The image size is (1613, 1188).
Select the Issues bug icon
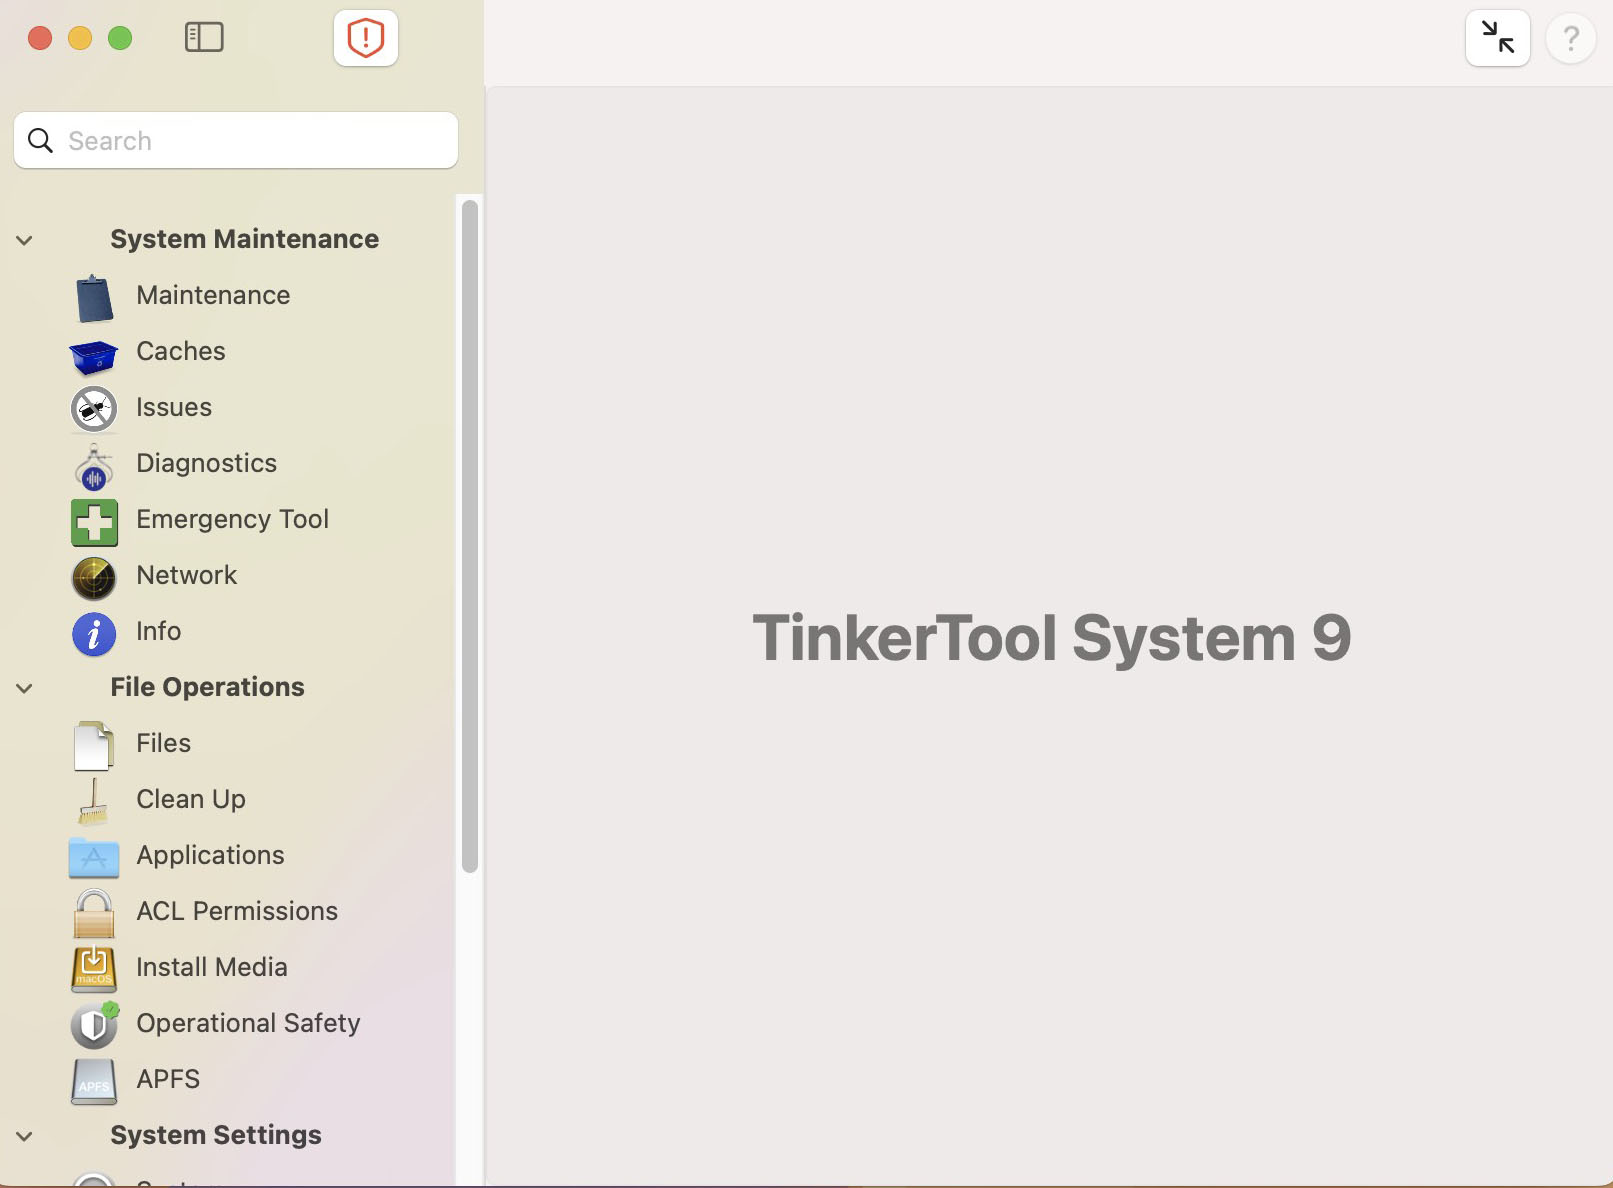tap(94, 409)
